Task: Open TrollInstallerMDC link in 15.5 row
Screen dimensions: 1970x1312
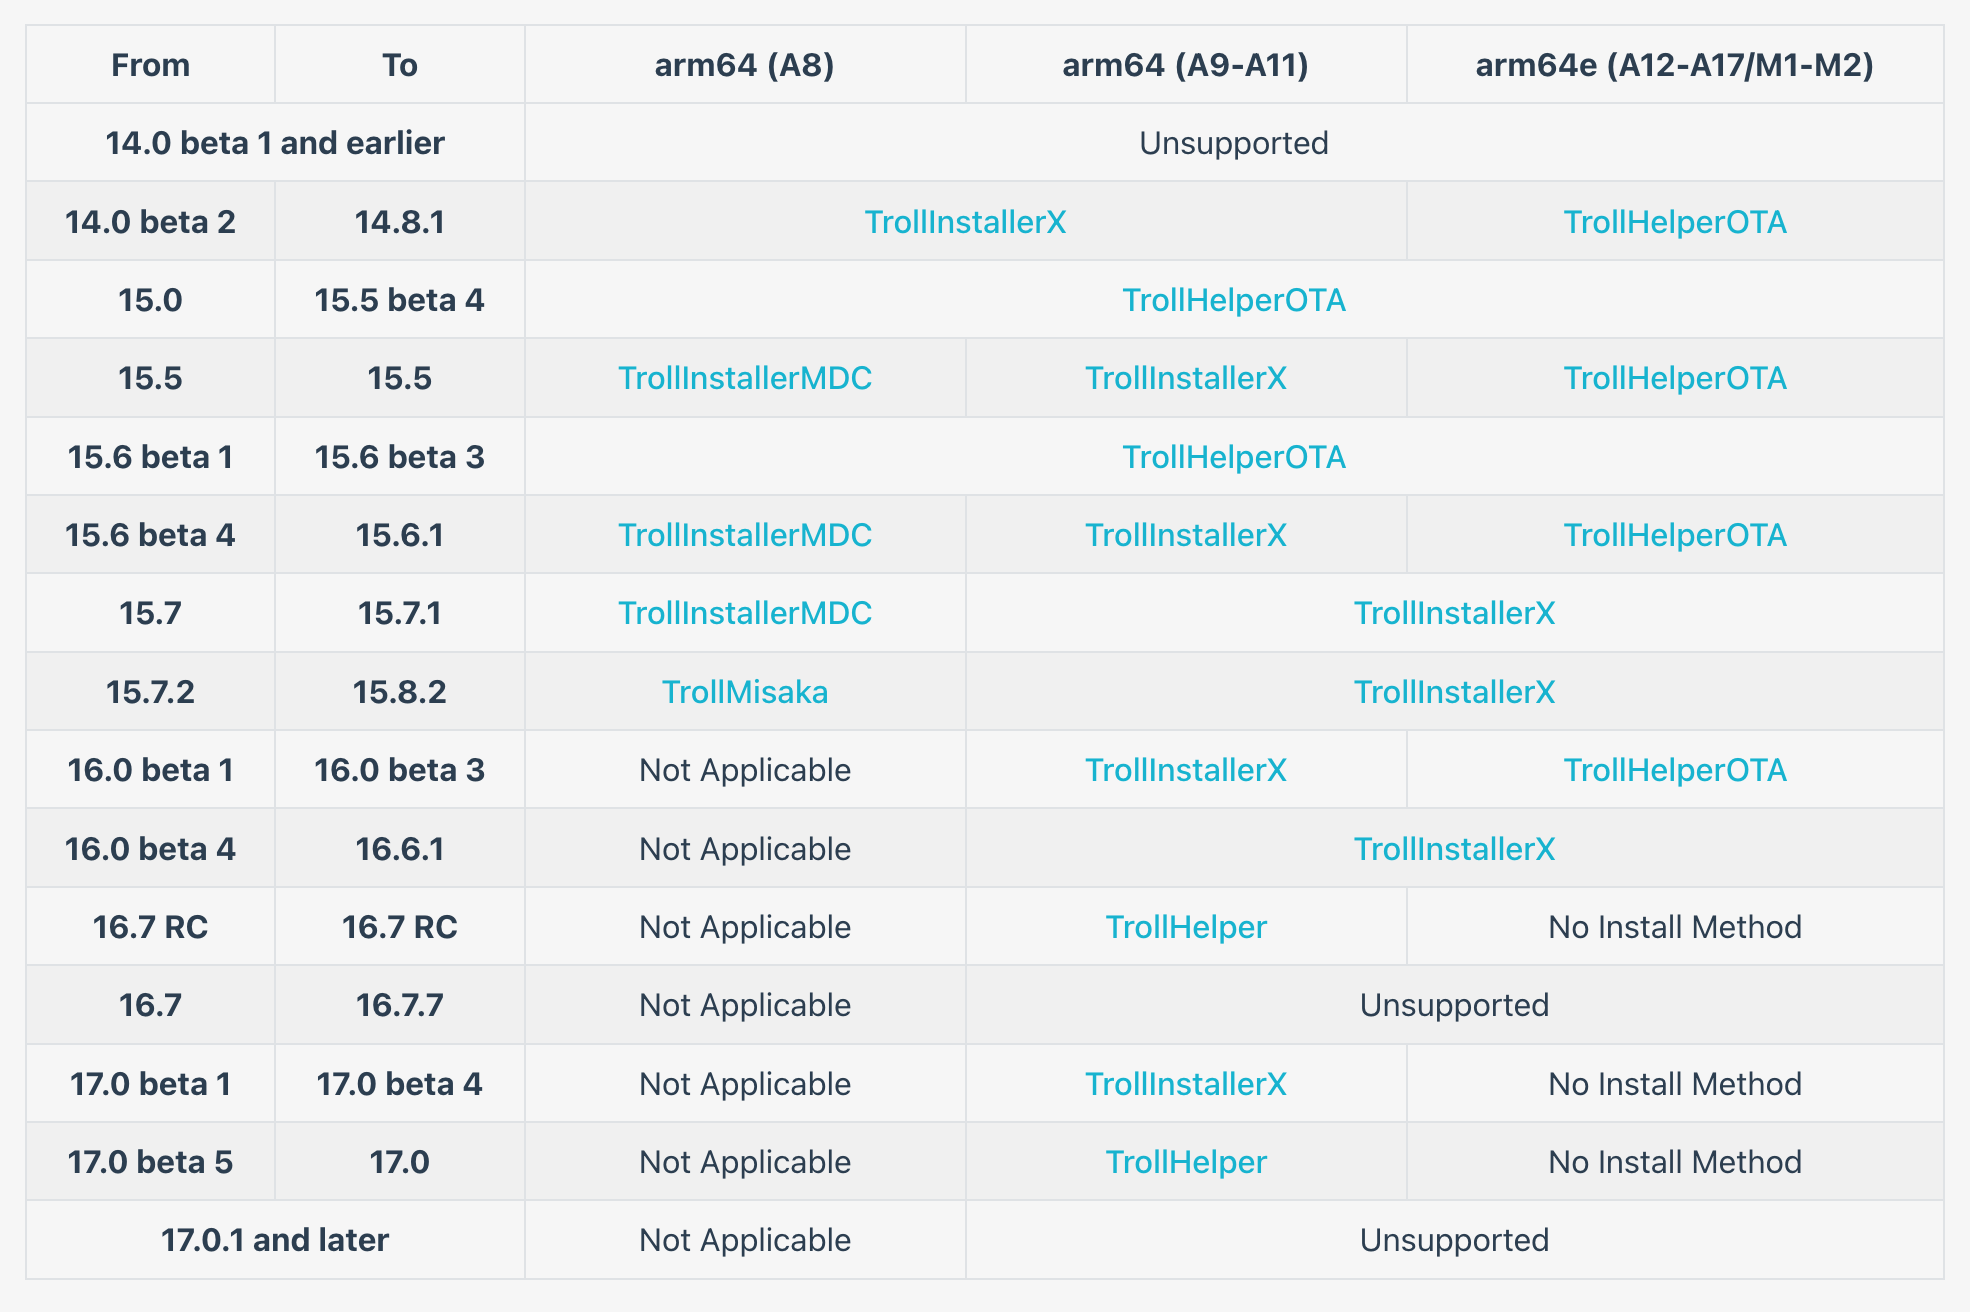Action: pos(745,378)
